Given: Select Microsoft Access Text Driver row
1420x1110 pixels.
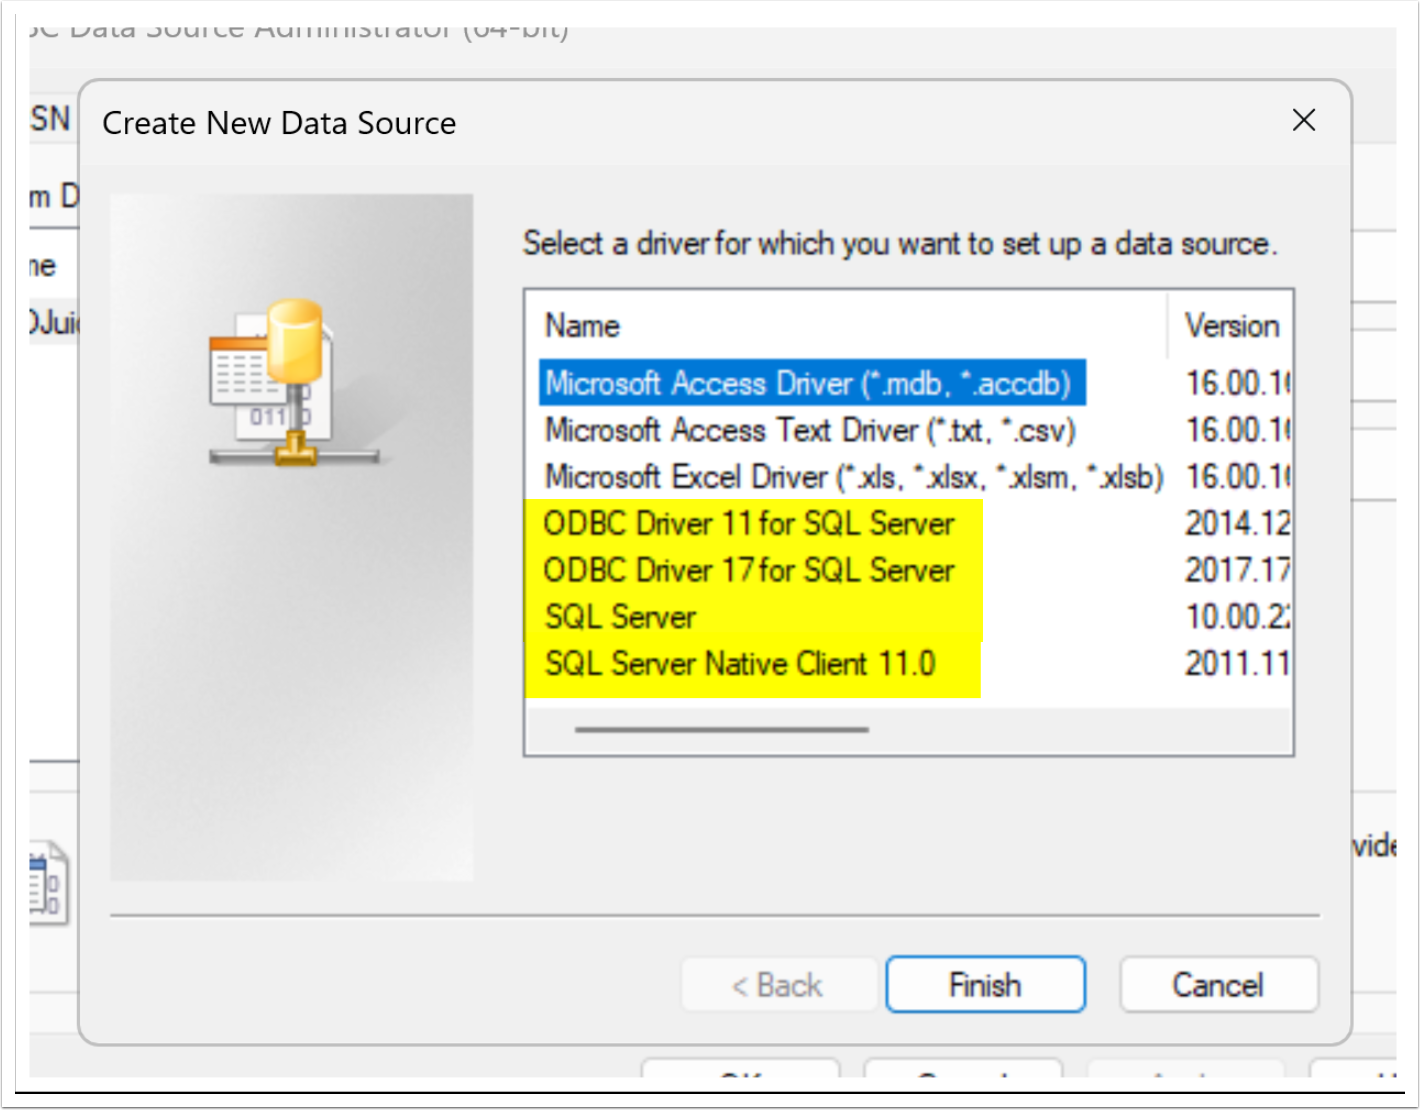Looking at the screenshot, I should (x=810, y=430).
